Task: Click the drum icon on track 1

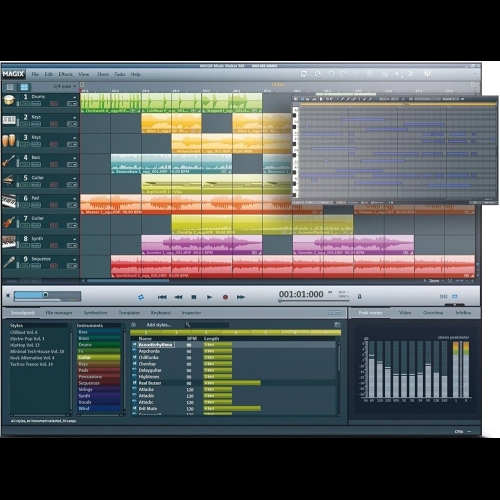Action: 9,100
